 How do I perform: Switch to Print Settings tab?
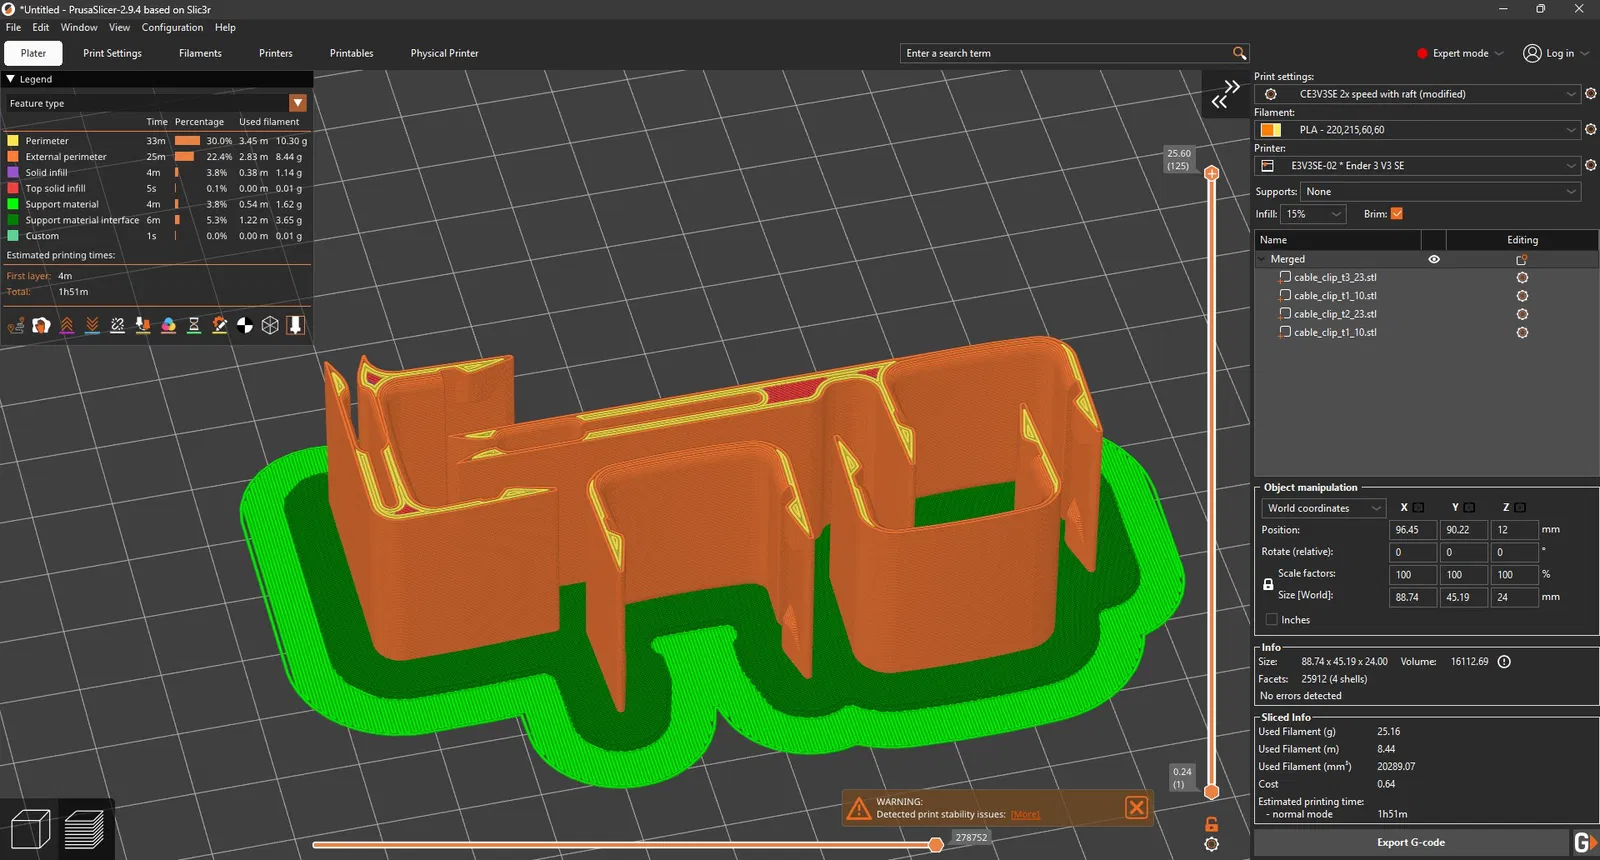coord(112,53)
